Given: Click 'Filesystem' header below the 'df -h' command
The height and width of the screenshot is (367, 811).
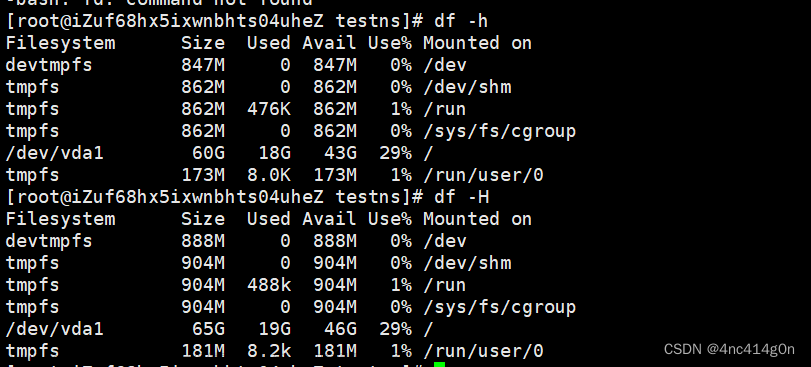Looking at the screenshot, I should [60, 43].
